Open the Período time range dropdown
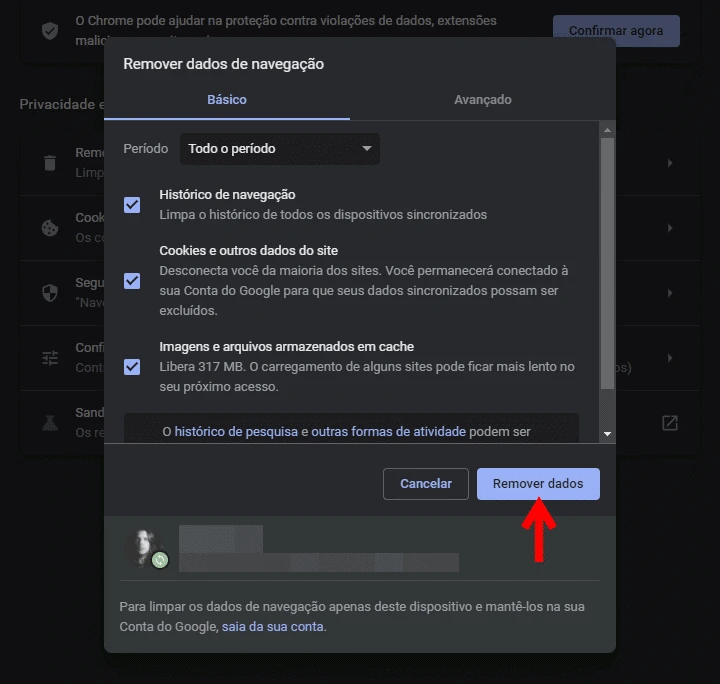The image size is (720, 684). coord(279,149)
